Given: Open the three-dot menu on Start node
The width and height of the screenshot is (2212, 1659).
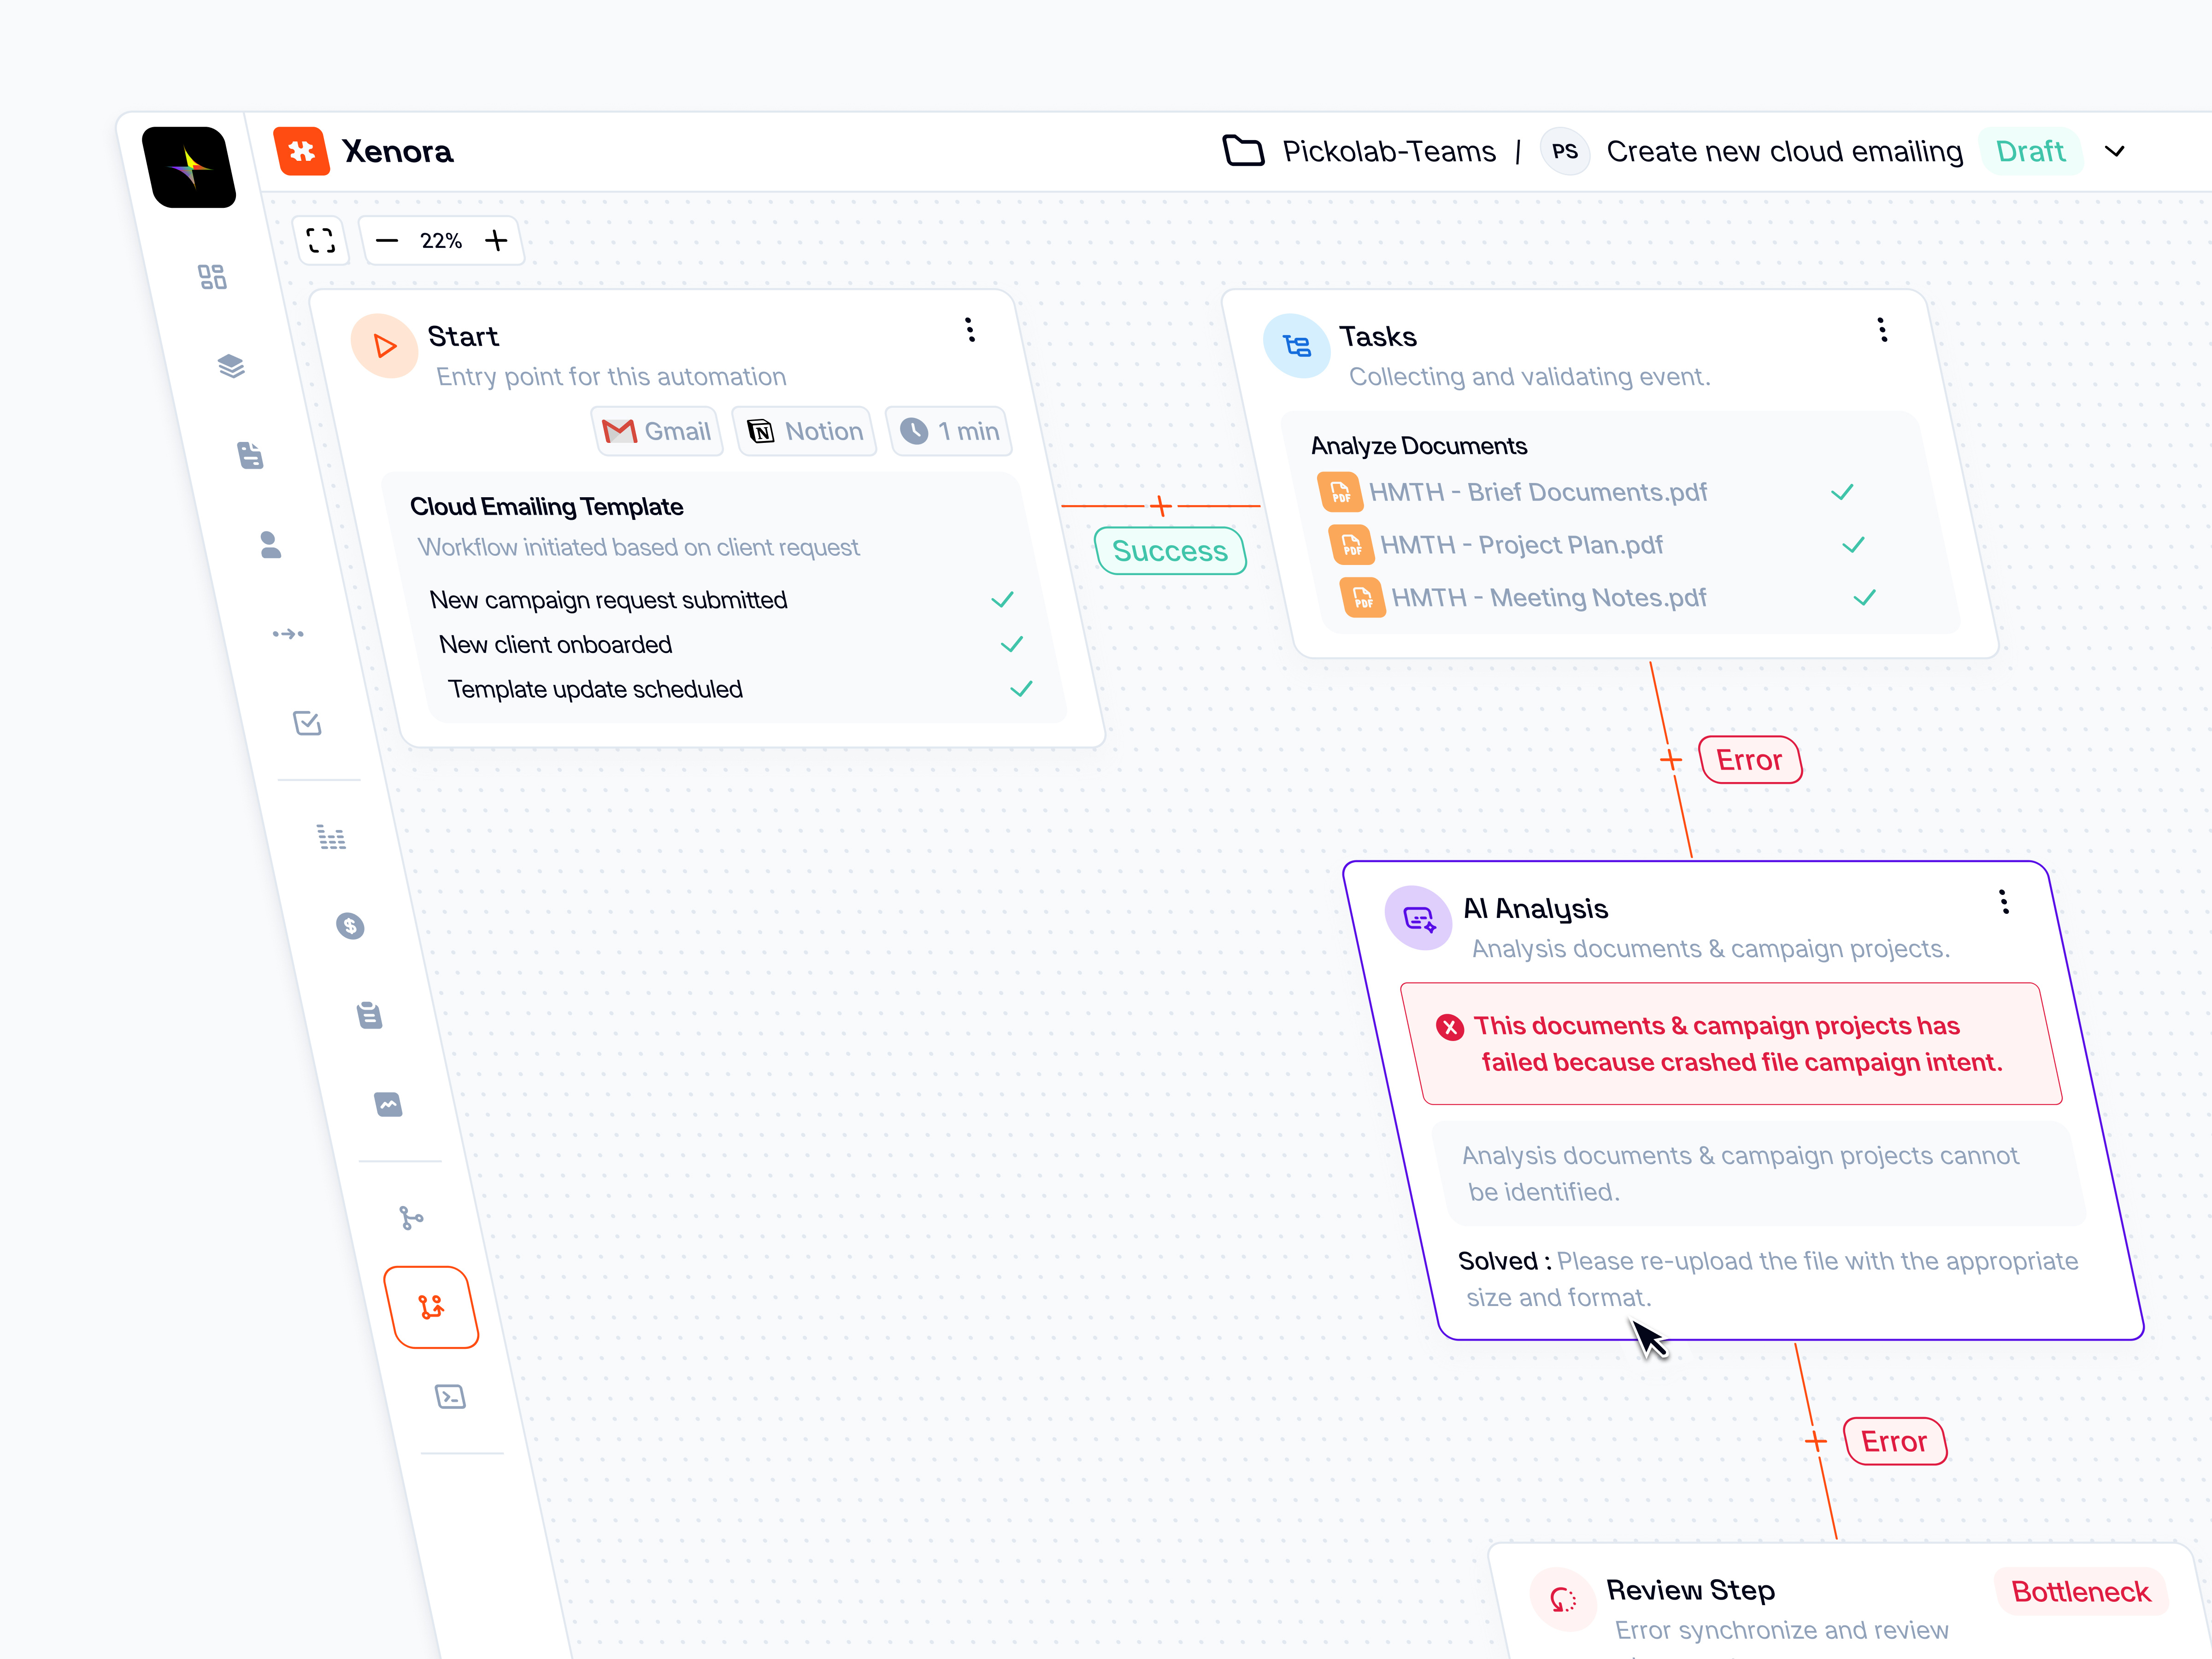Looking at the screenshot, I should tap(970, 330).
